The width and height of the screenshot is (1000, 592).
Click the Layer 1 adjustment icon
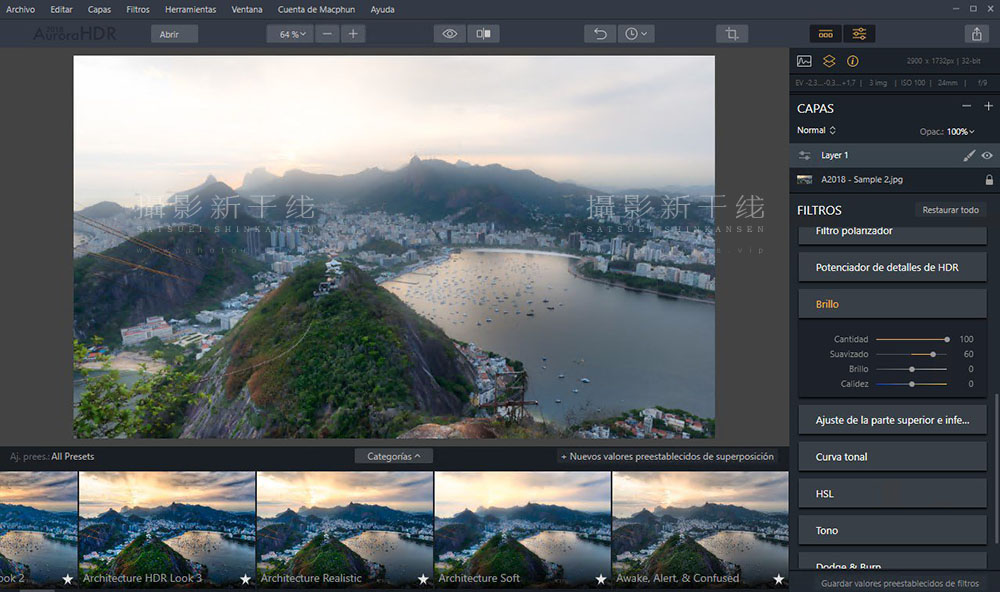tap(805, 155)
